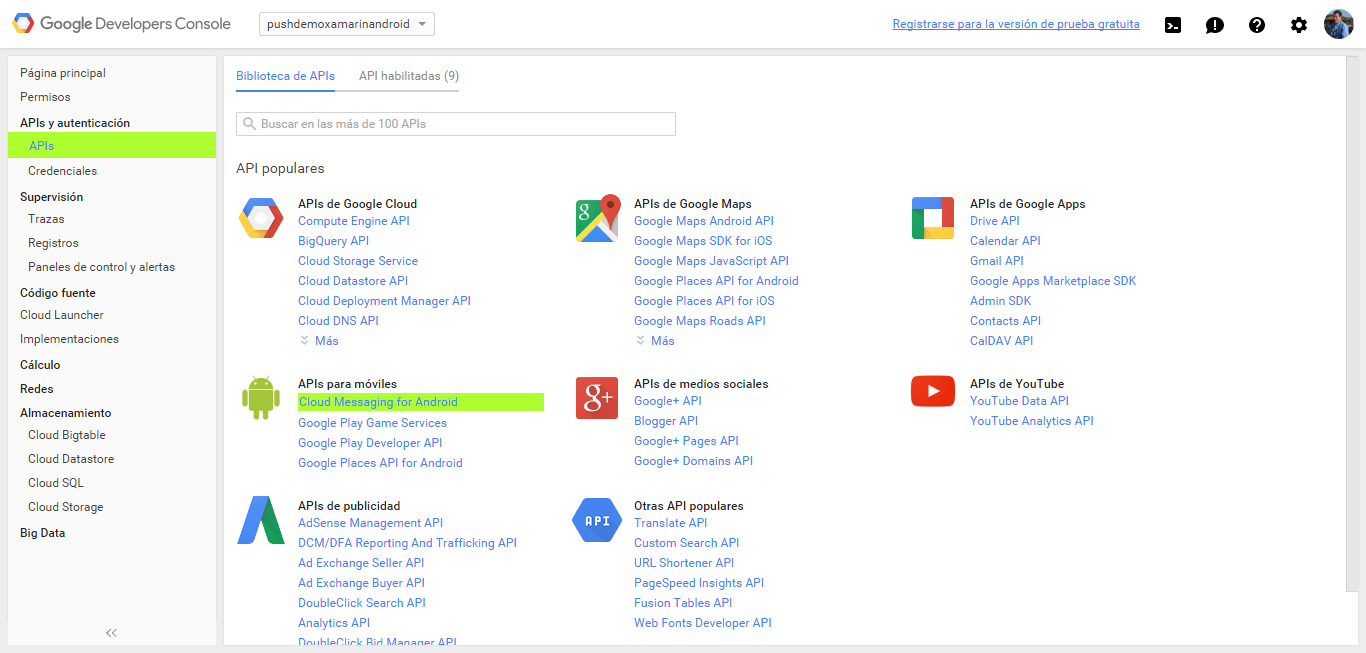
Task: Click the AdWords triangle icon
Action: tap(261, 520)
